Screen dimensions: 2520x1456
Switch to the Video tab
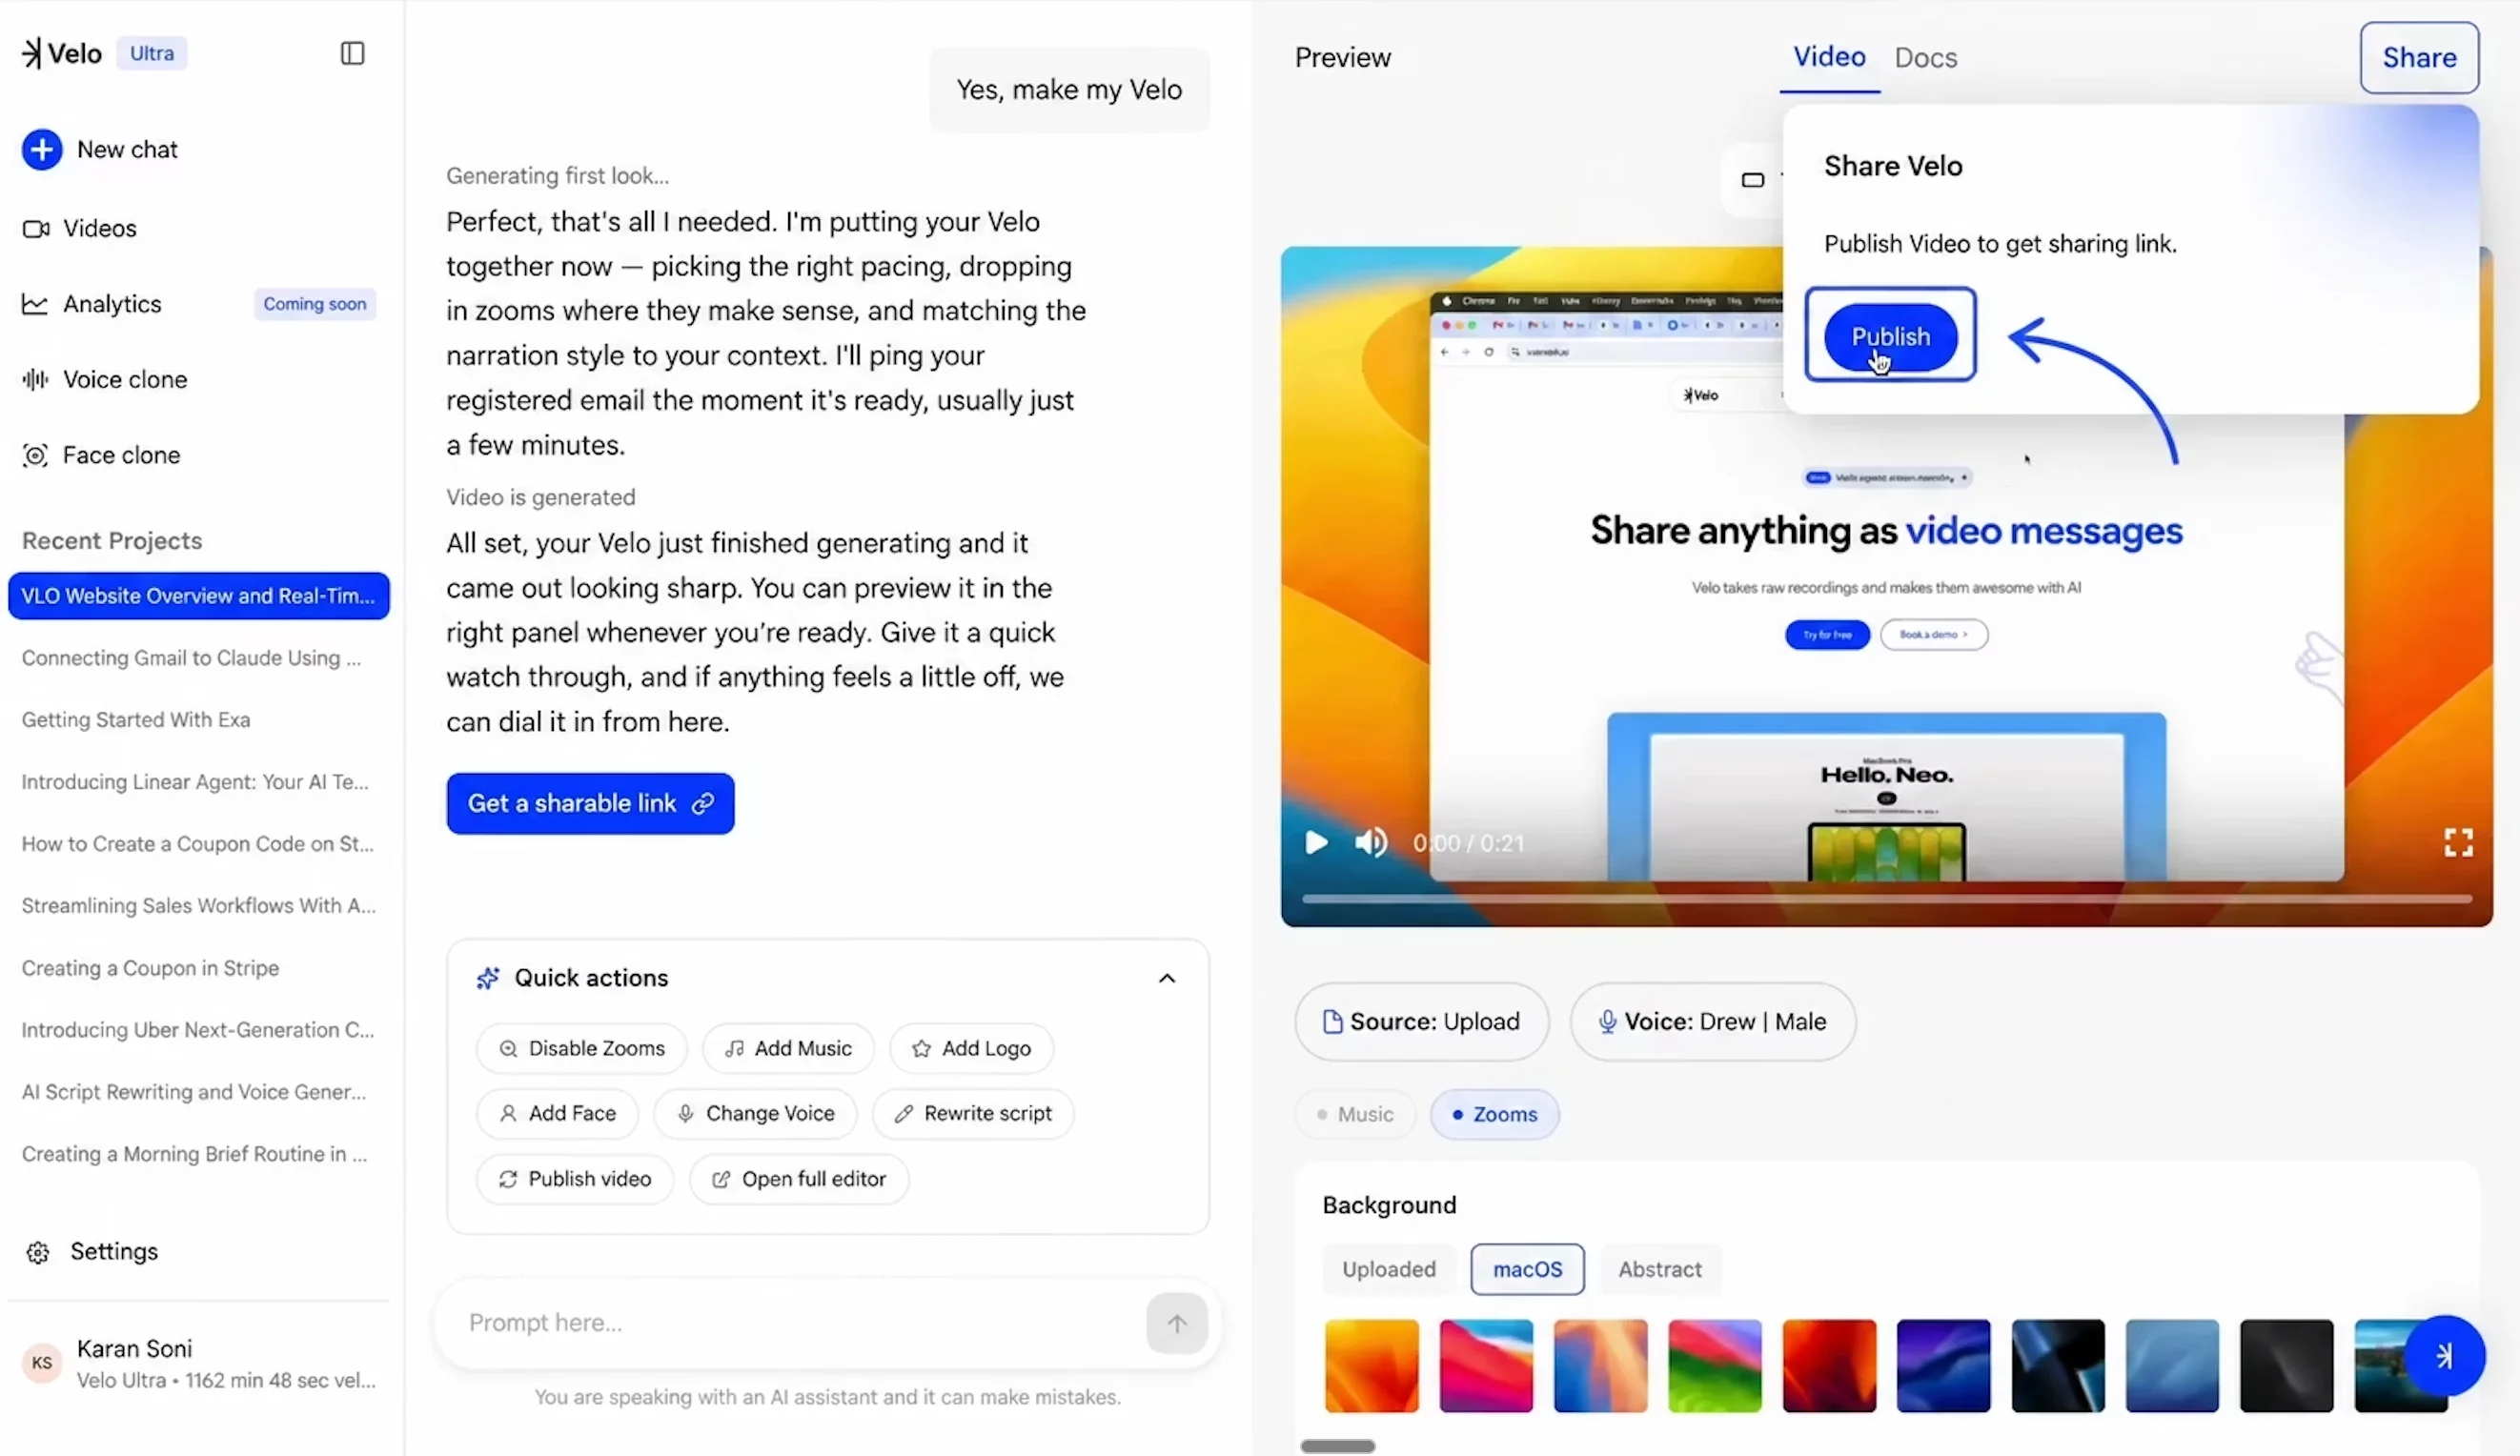tap(1829, 57)
